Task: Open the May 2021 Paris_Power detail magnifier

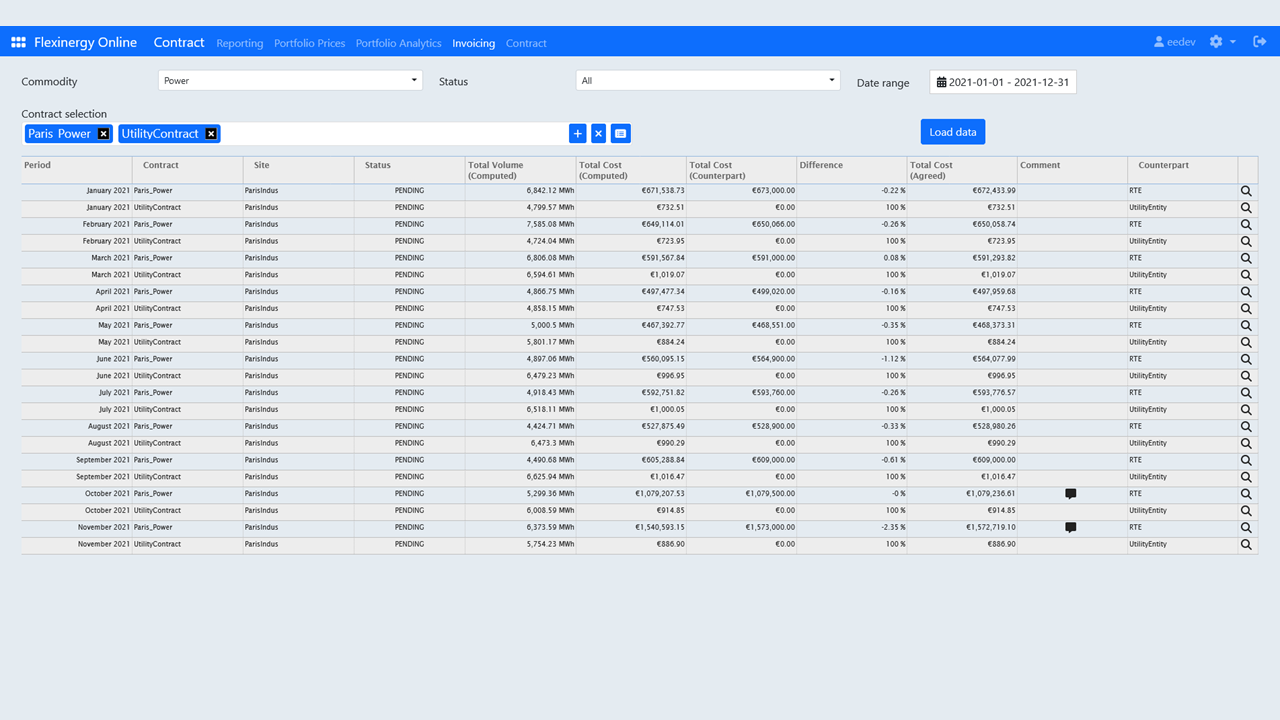Action: pyautogui.click(x=1246, y=326)
